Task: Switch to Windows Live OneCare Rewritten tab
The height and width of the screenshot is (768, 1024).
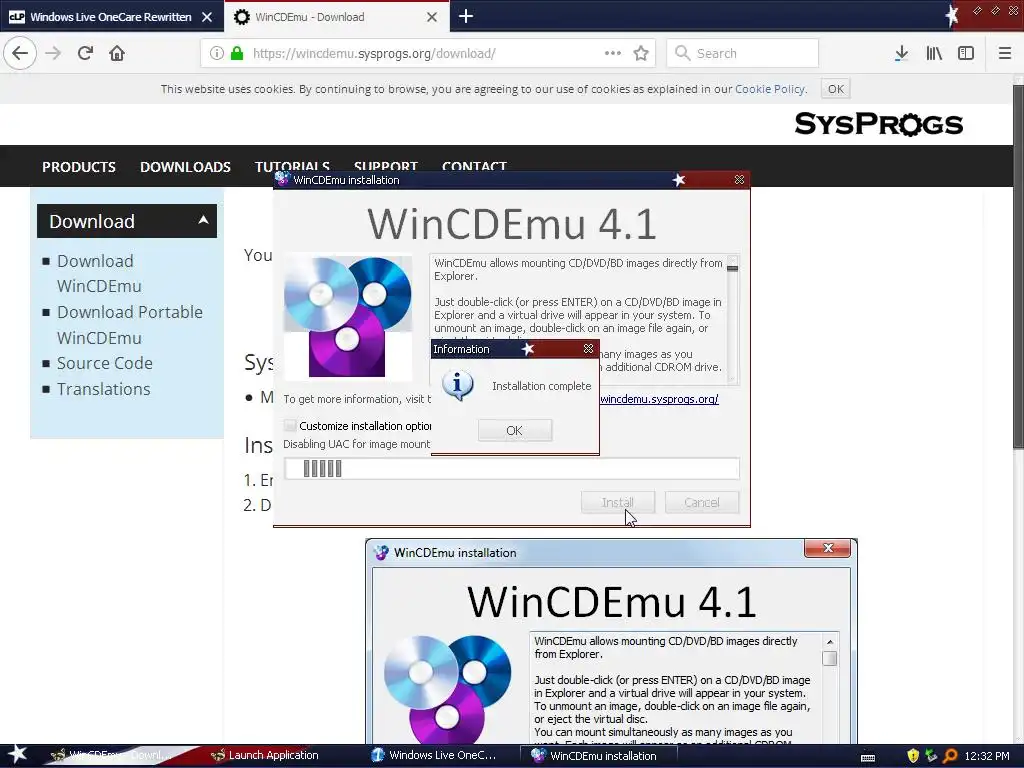Action: 112,17
